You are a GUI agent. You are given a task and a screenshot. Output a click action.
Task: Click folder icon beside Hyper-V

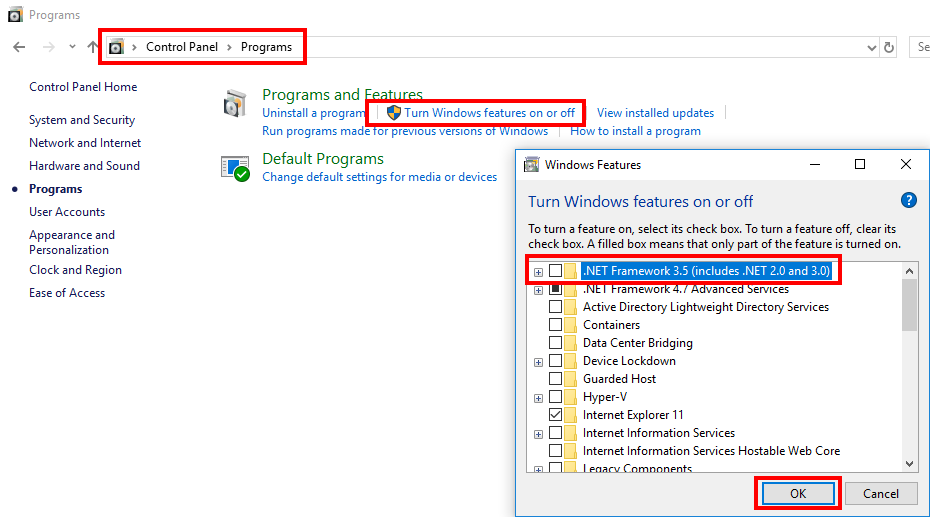coord(570,397)
